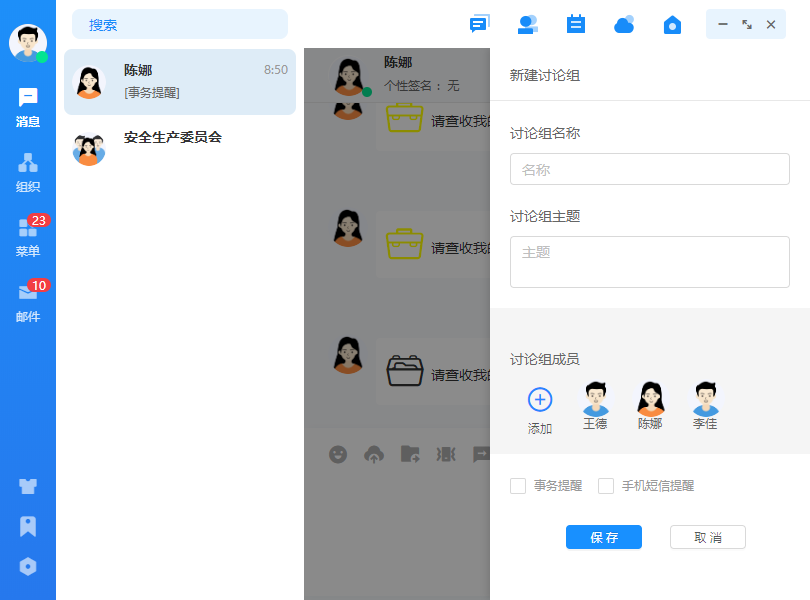The width and height of the screenshot is (810, 600).
Task: Open the skin theme shirt icon in sidebar
Action: coord(28,487)
